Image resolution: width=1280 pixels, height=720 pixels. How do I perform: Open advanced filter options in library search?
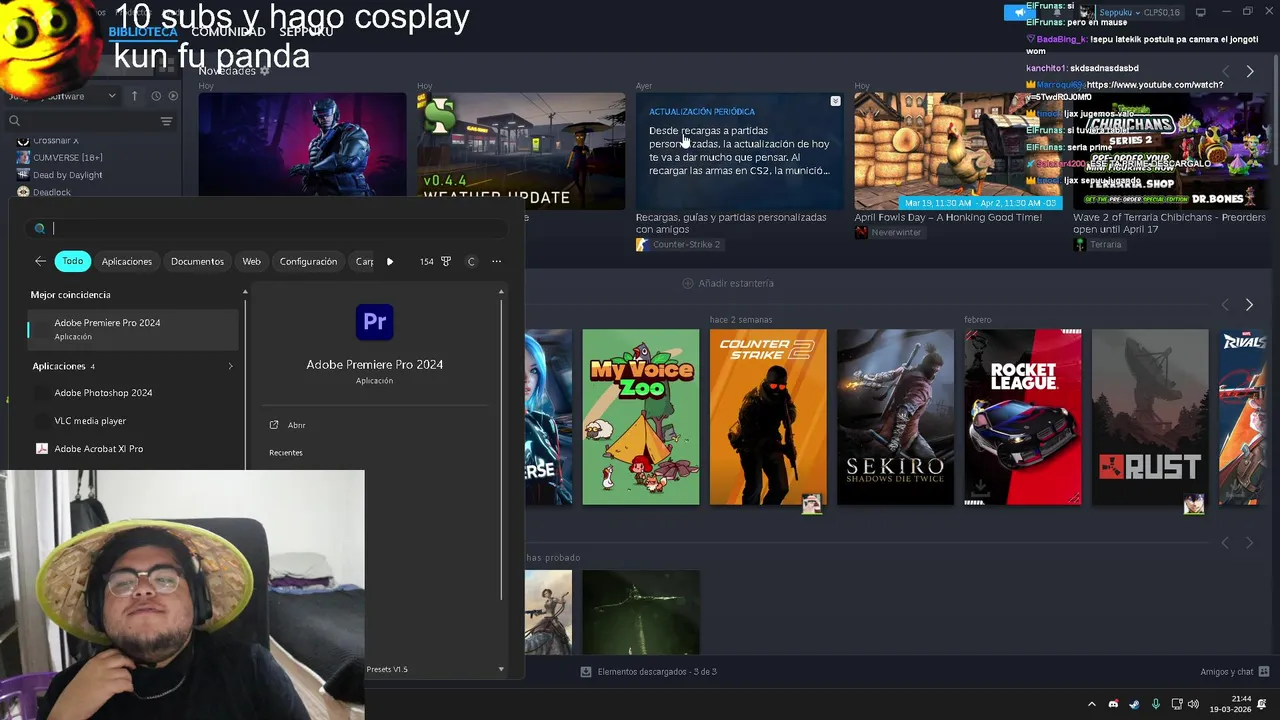click(x=166, y=121)
